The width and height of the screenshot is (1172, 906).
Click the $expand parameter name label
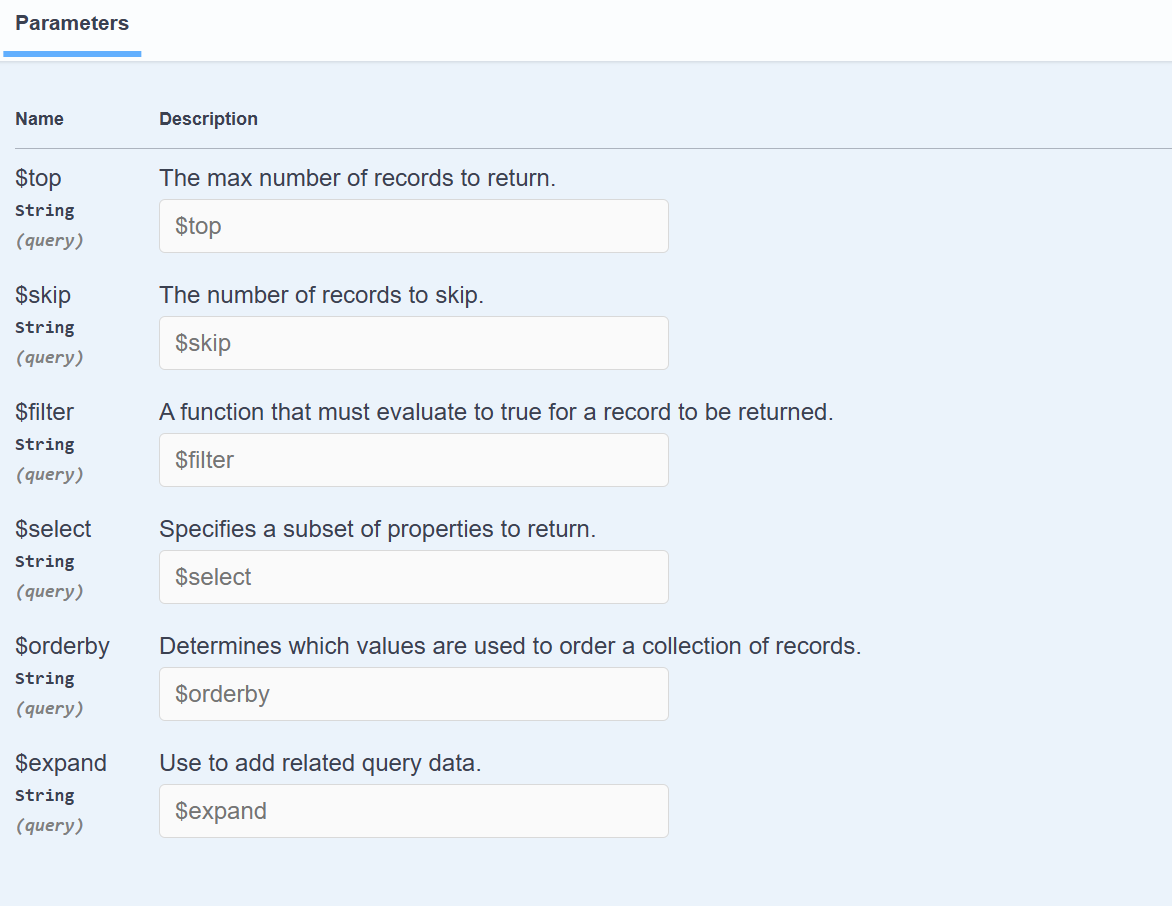(61, 763)
